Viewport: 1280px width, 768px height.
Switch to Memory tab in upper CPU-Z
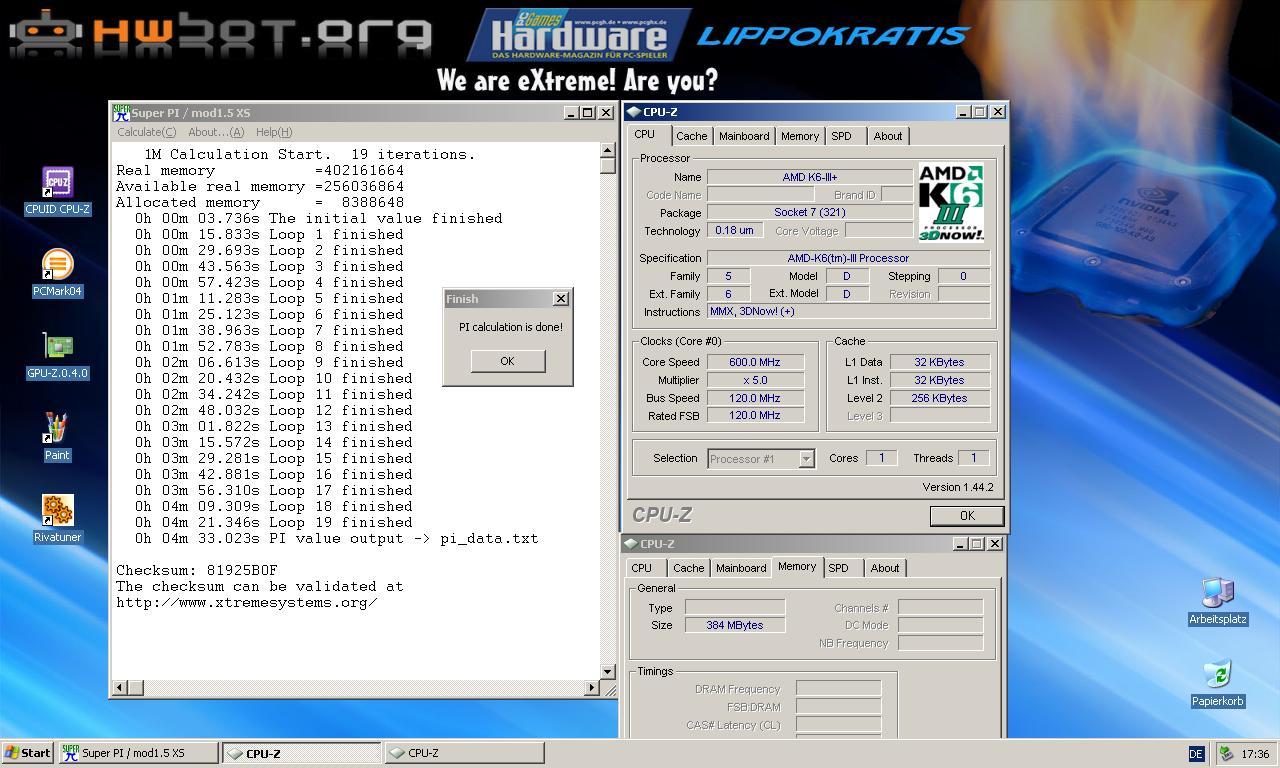pyautogui.click(x=800, y=136)
